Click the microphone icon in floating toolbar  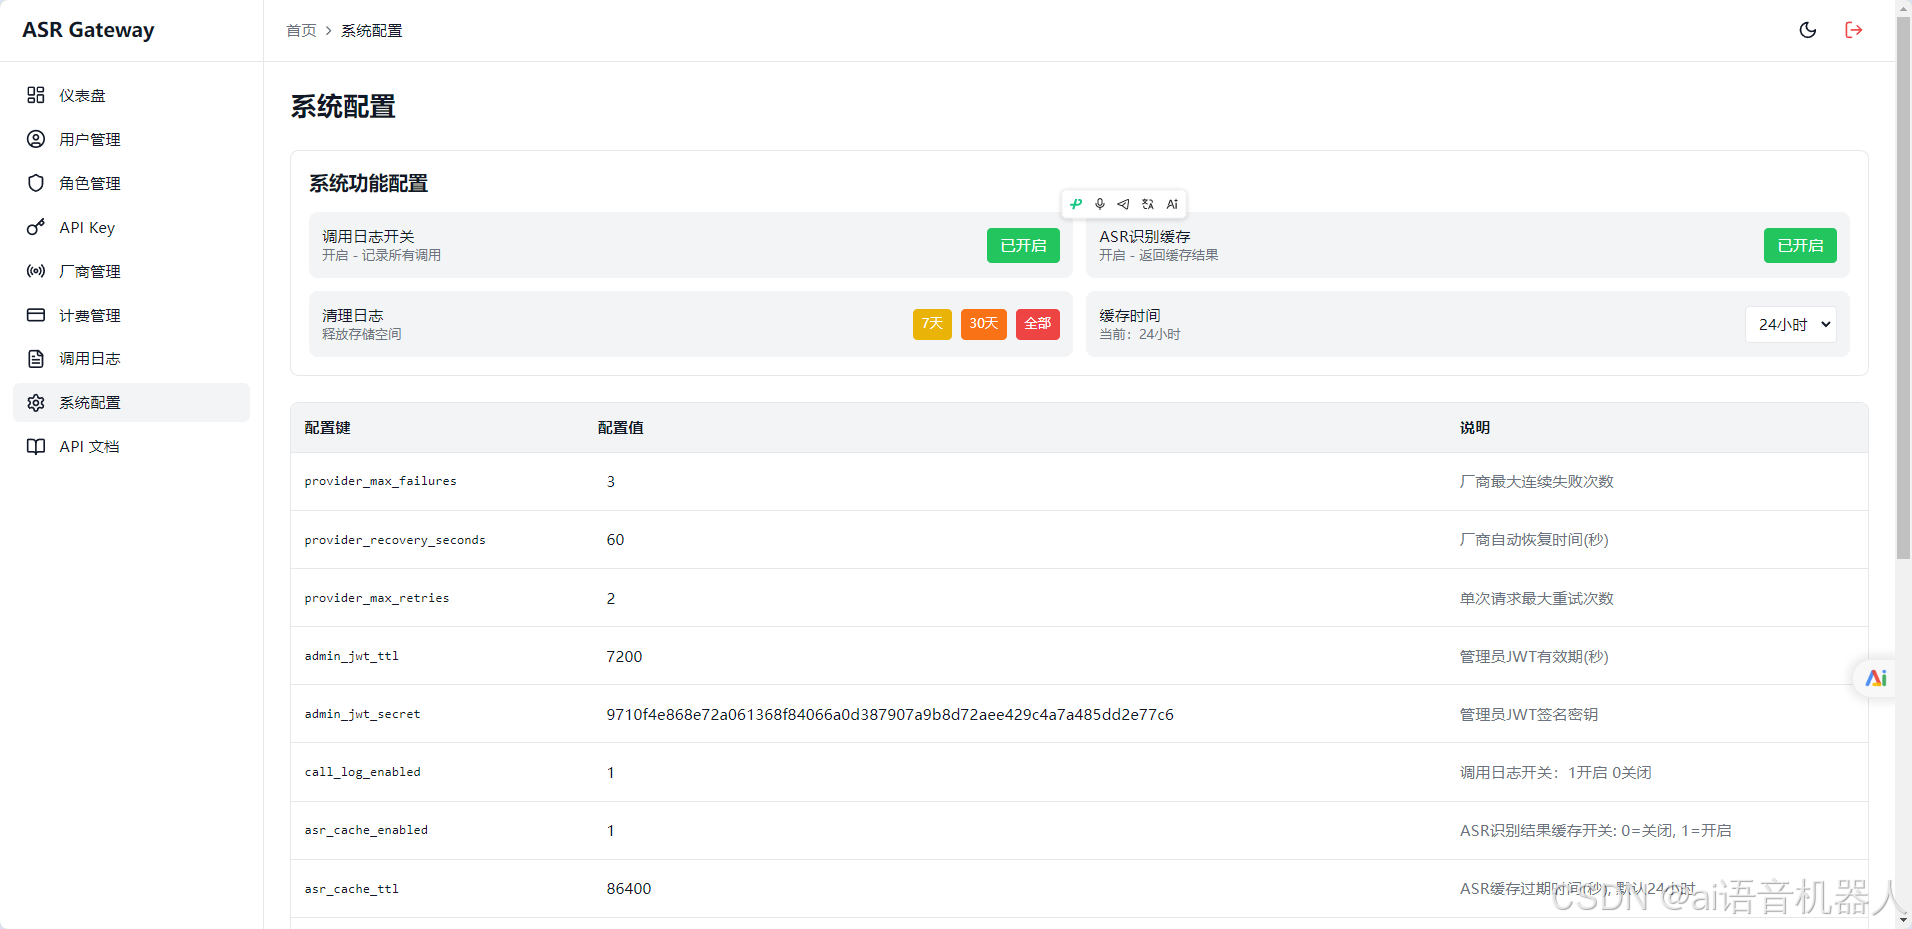[x=1100, y=204]
